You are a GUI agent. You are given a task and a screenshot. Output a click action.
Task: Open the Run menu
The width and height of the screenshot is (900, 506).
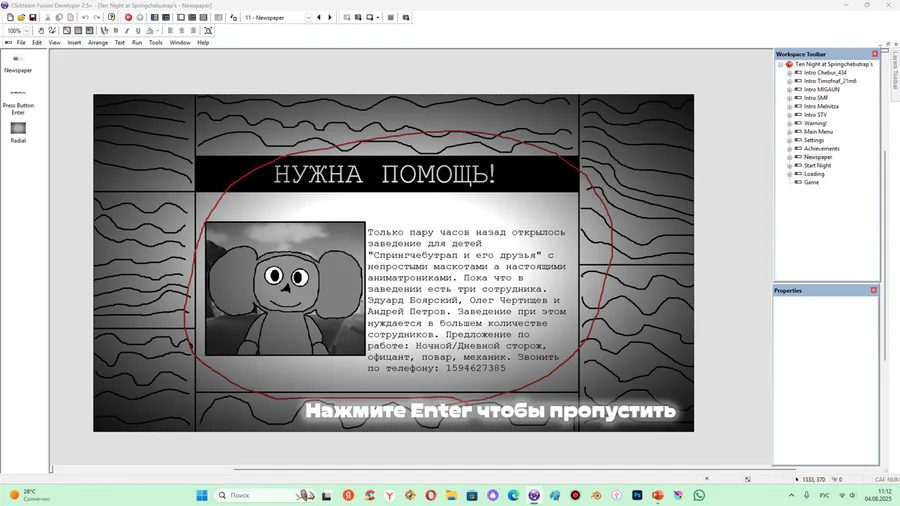point(137,42)
